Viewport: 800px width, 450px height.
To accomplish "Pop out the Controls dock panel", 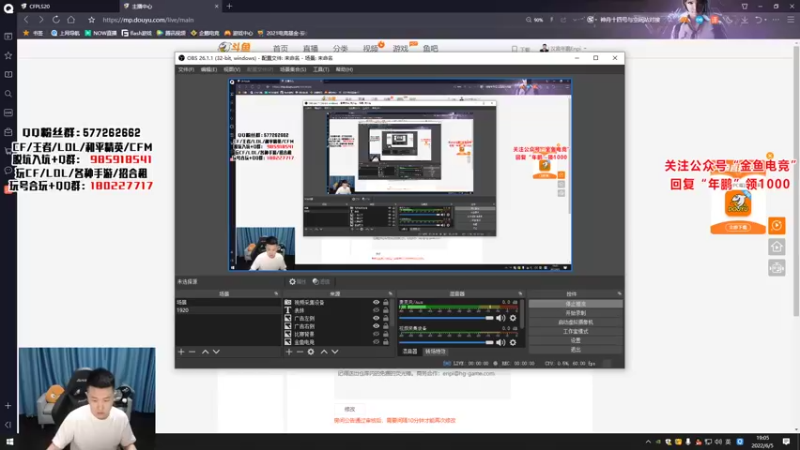I will point(619,294).
